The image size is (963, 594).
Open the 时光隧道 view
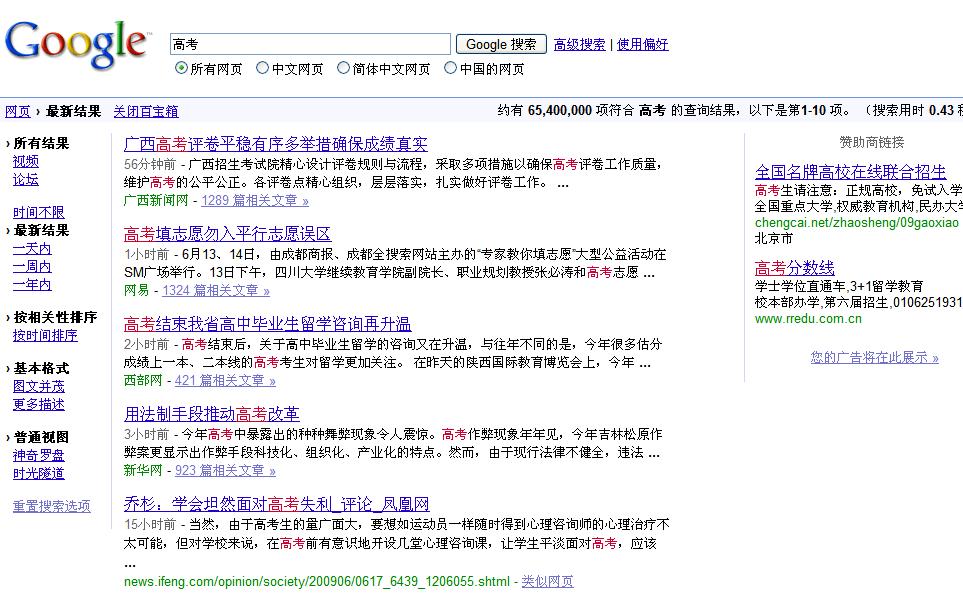click(39, 473)
